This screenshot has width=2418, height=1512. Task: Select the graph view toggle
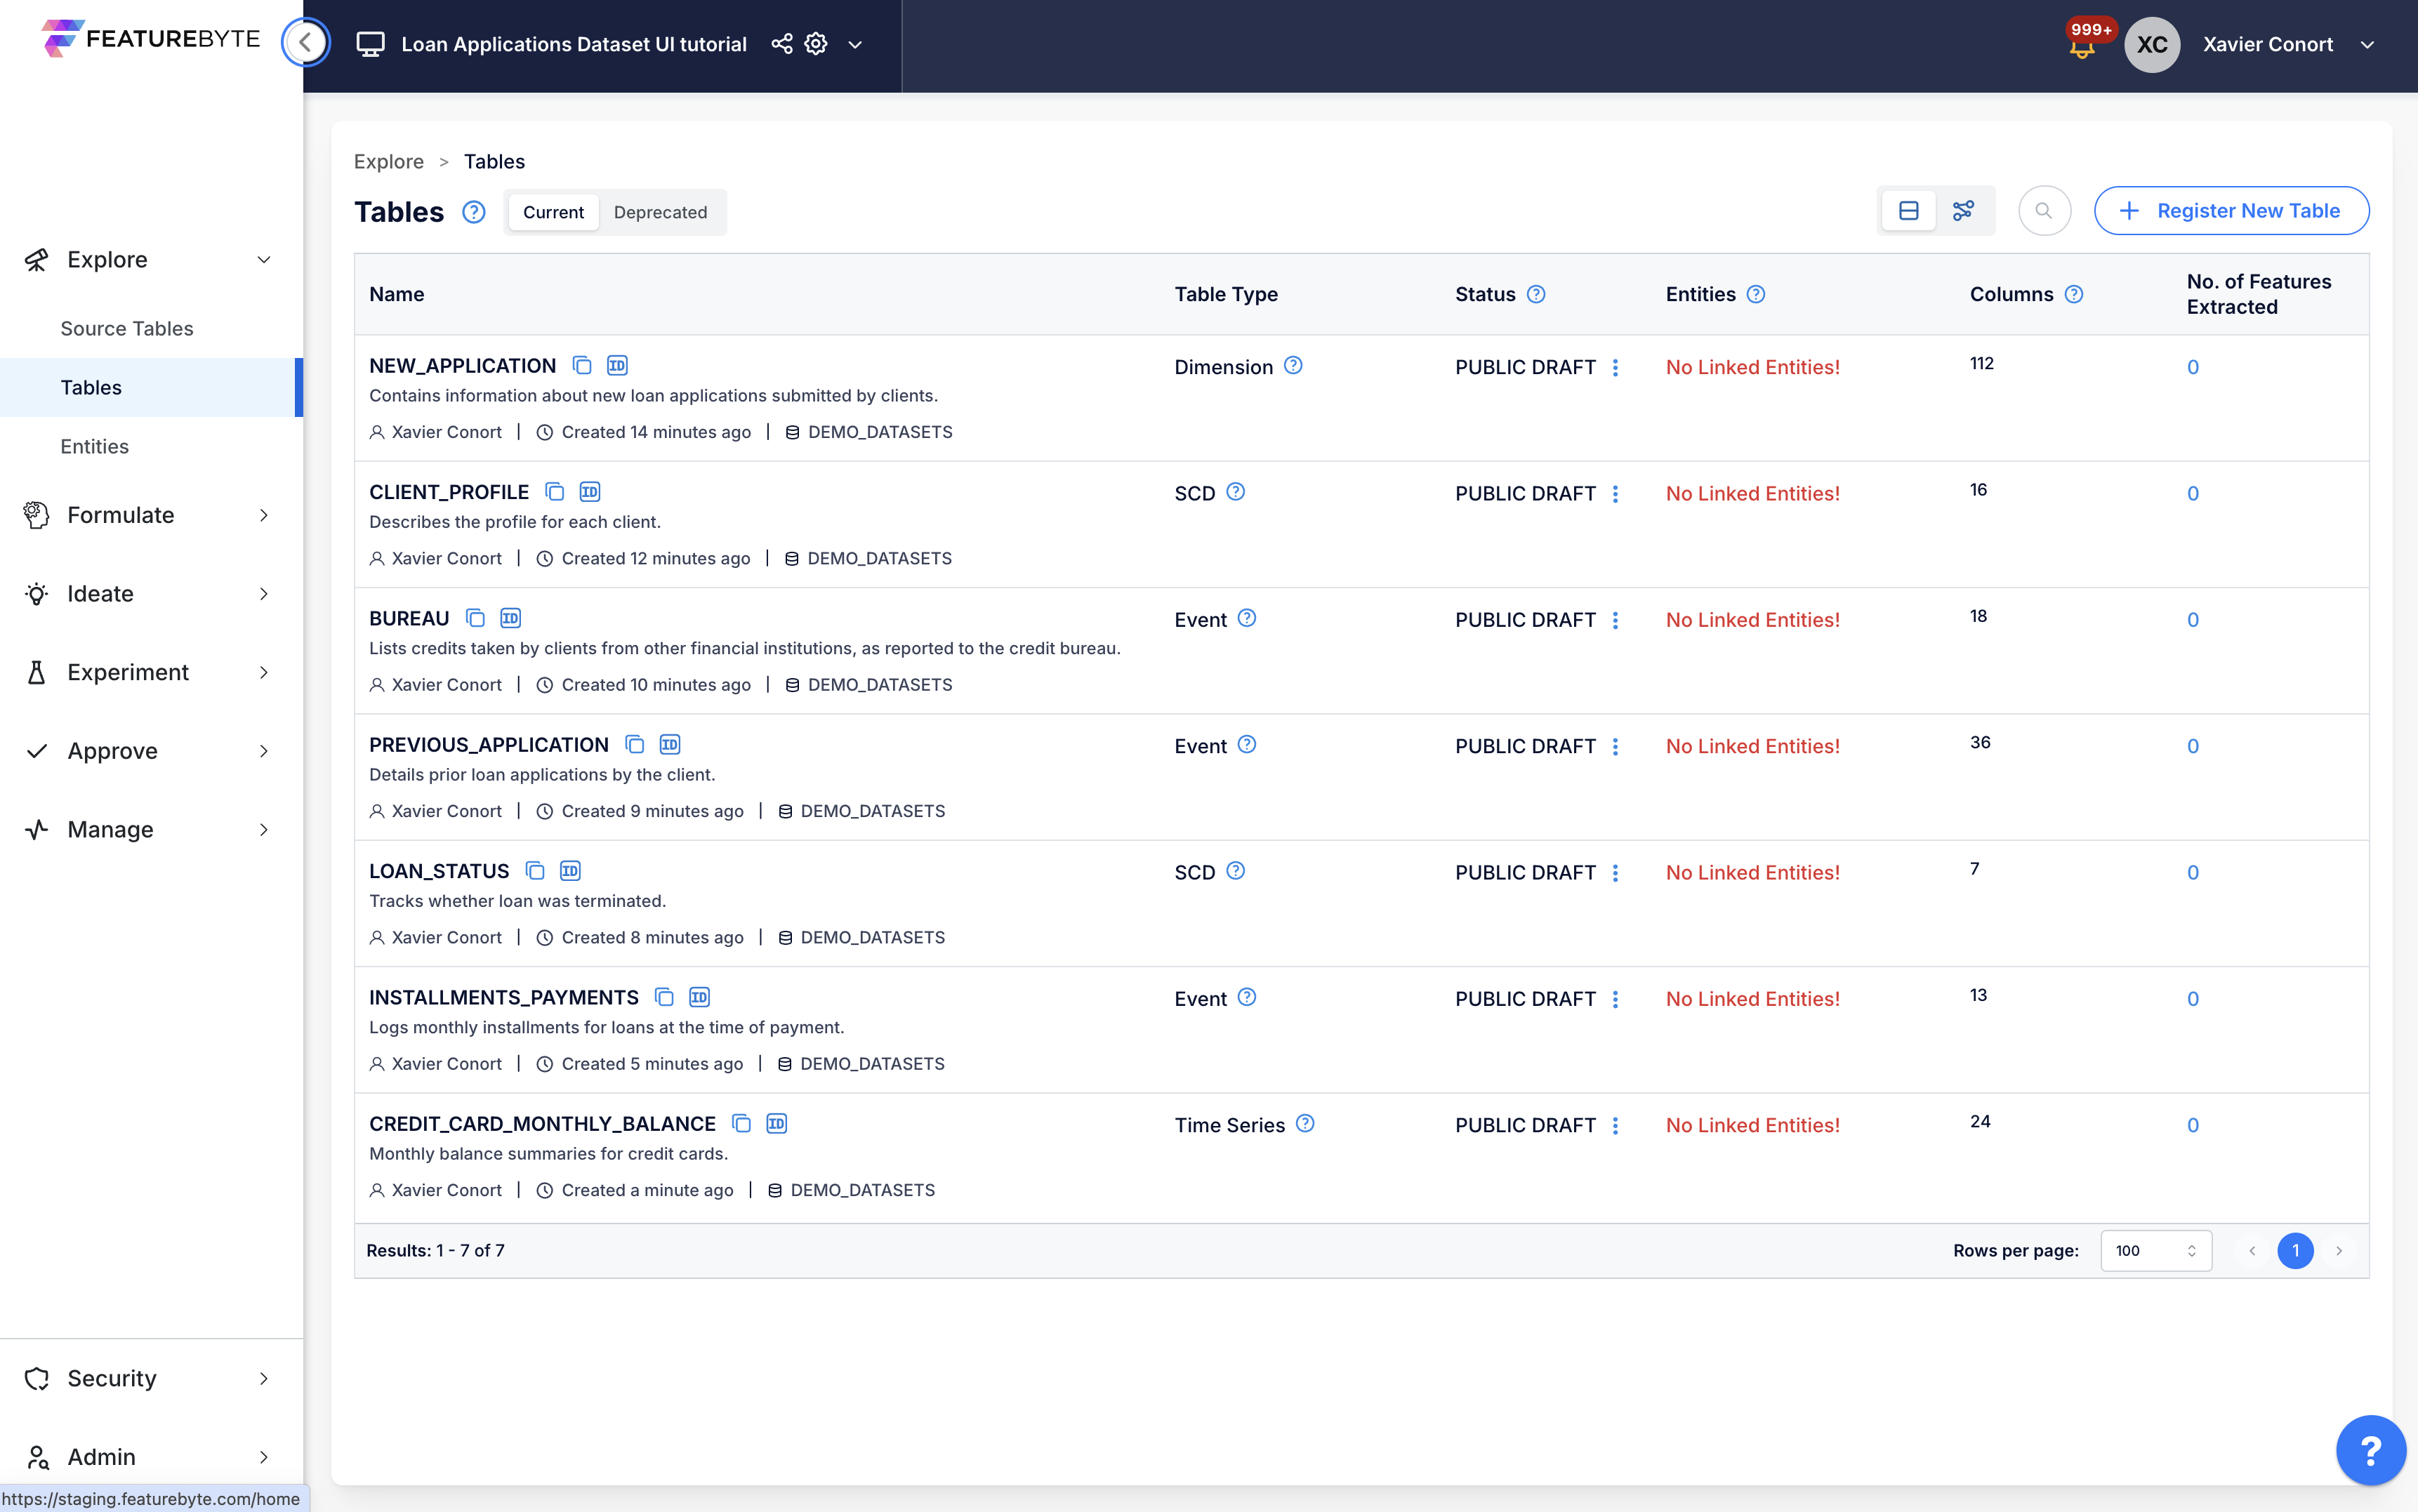click(x=1963, y=211)
